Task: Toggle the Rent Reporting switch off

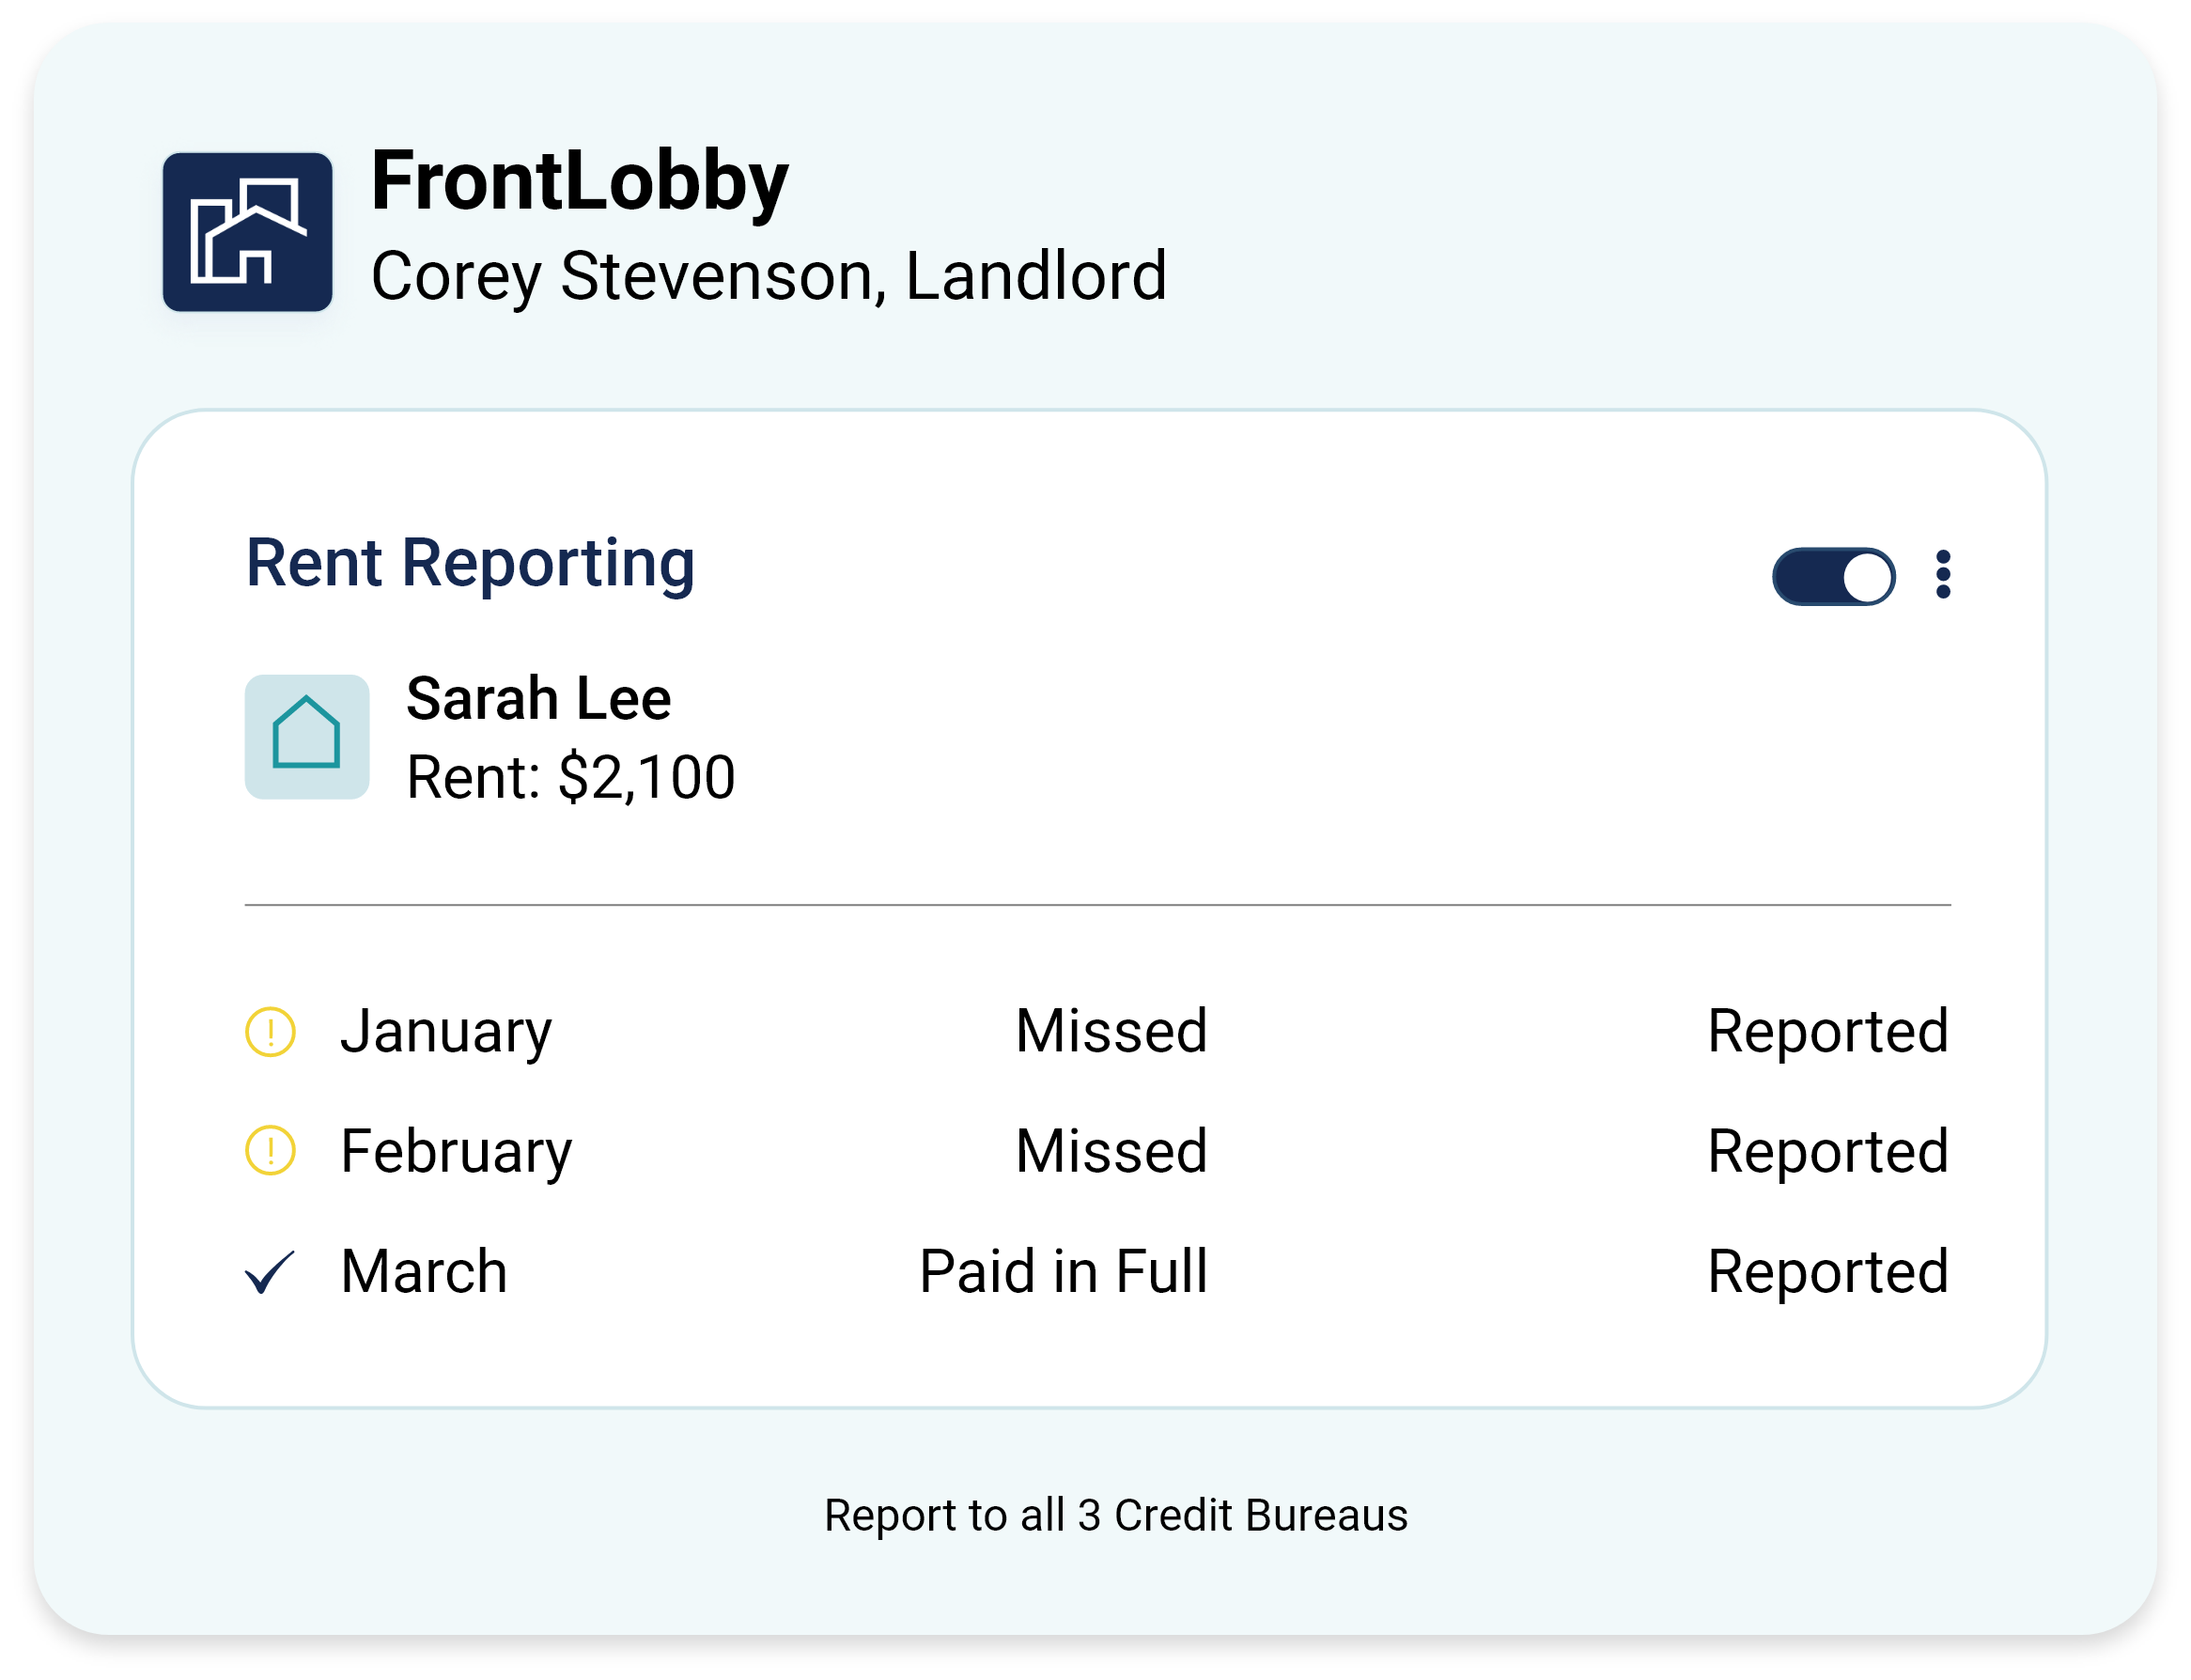Action: (1833, 576)
